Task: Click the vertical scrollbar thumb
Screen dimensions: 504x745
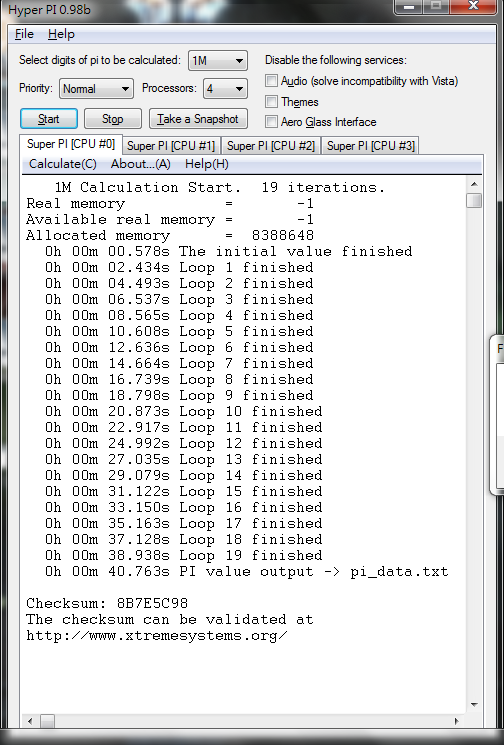Action: tap(474, 200)
